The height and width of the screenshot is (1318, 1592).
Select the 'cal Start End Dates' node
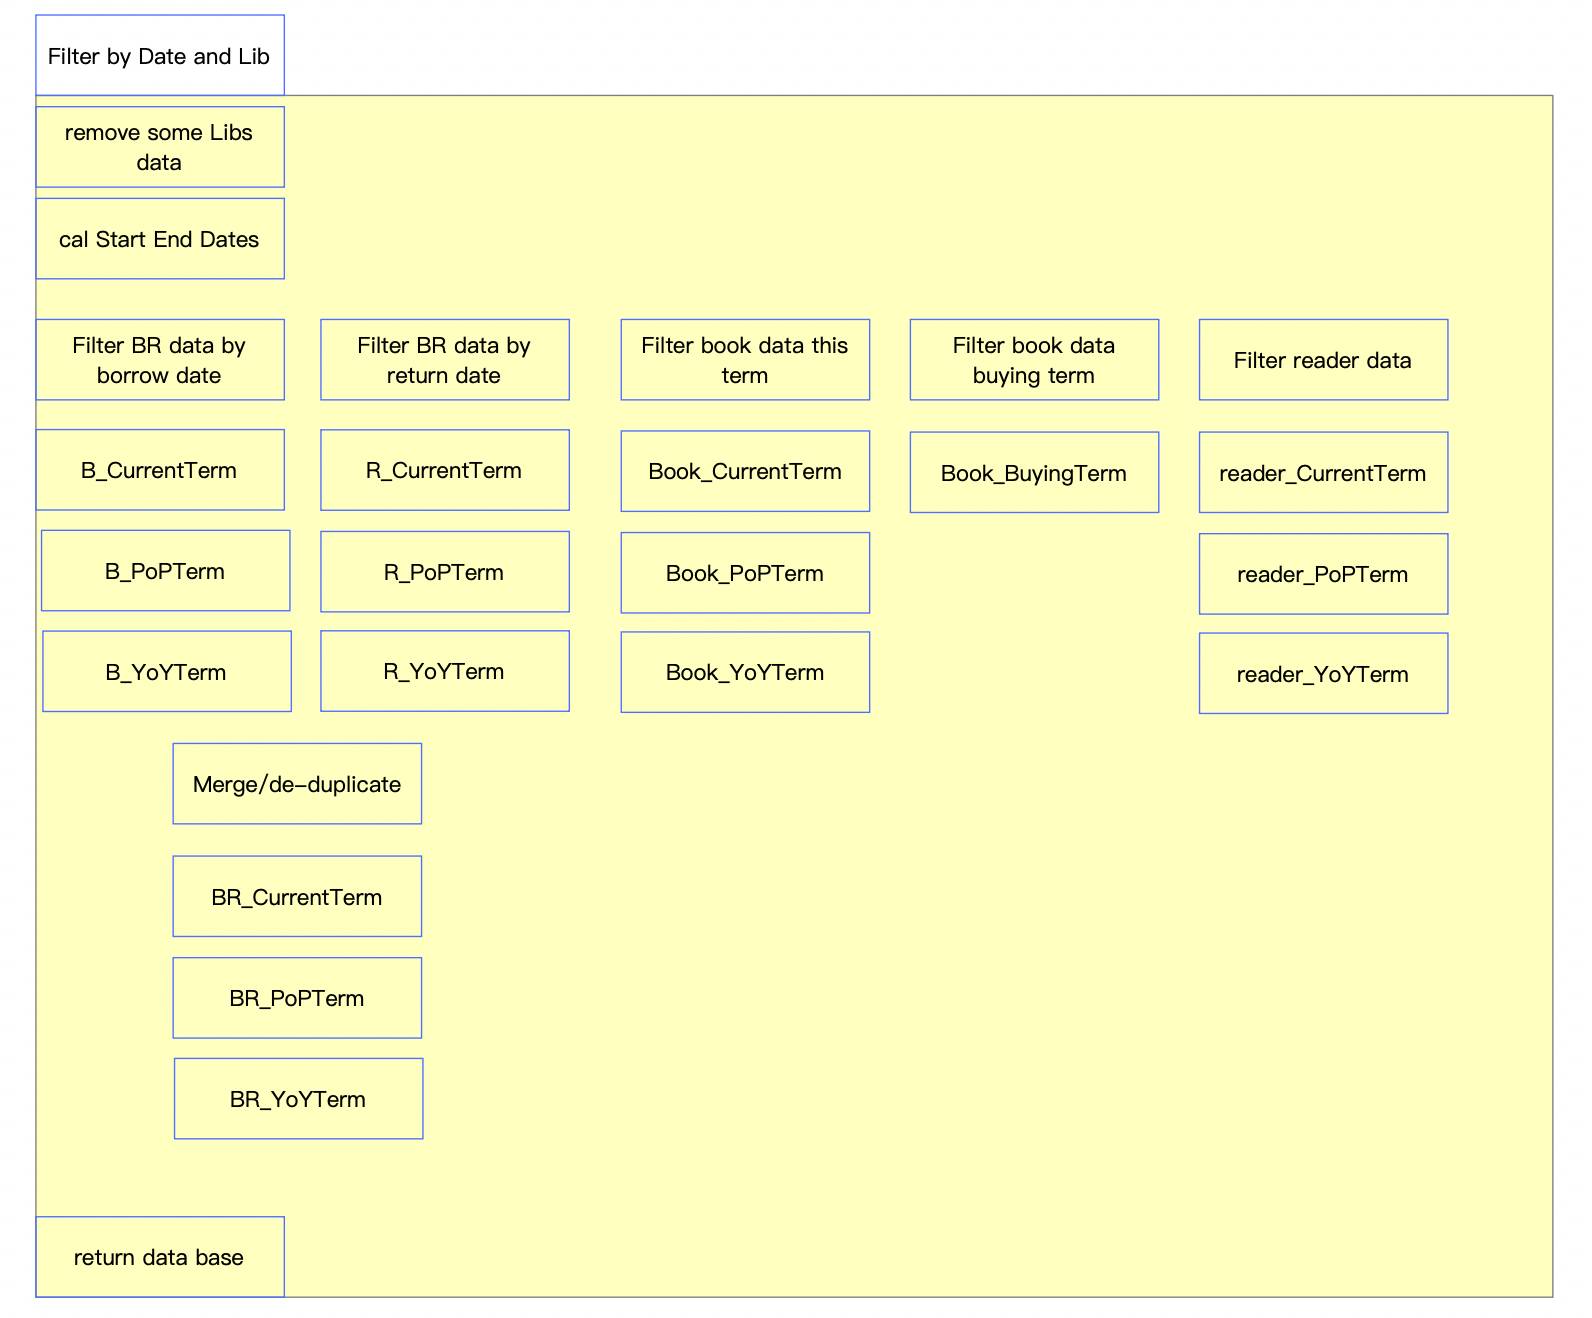(x=160, y=239)
